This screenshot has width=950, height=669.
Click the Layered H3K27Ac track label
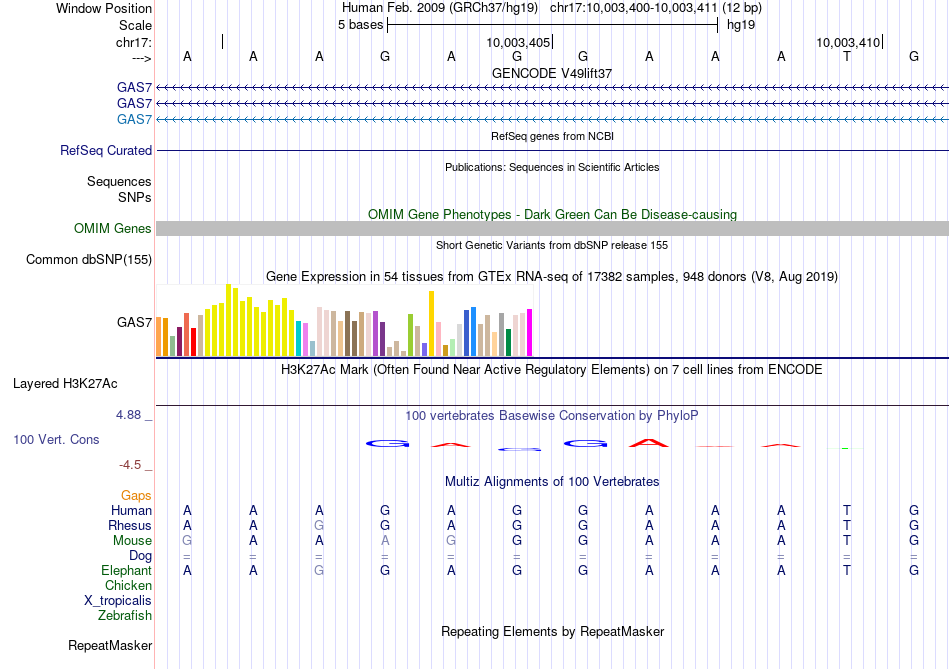coord(65,384)
